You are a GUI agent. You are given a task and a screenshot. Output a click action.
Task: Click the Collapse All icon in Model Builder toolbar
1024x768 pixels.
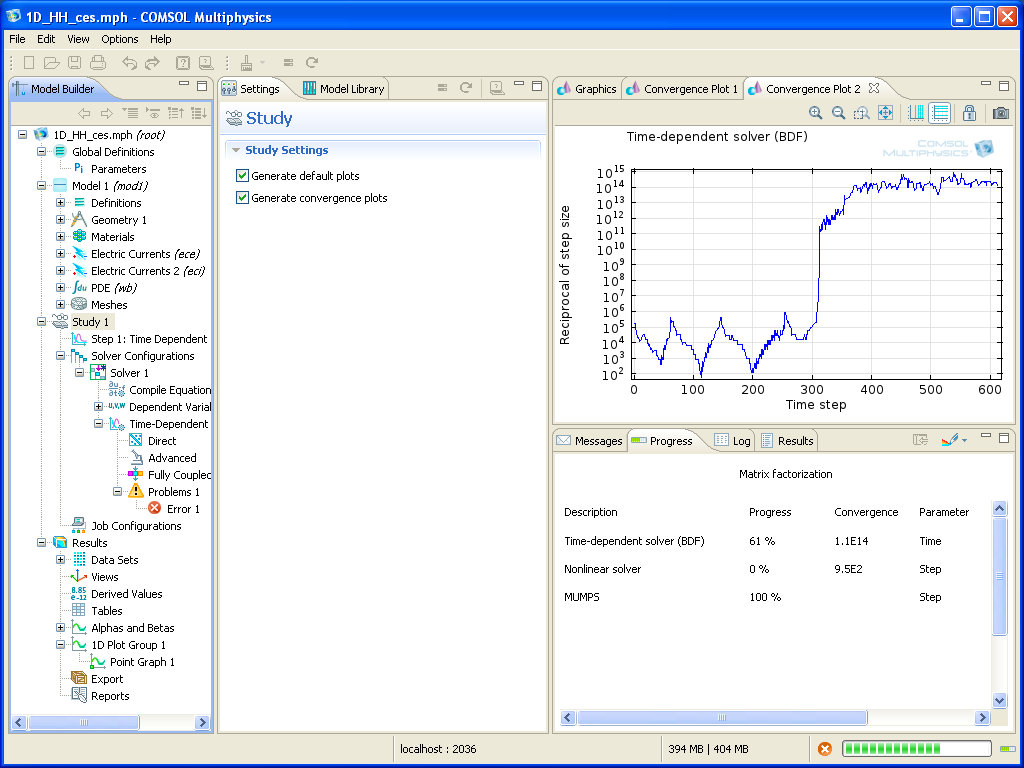point(176,114)
